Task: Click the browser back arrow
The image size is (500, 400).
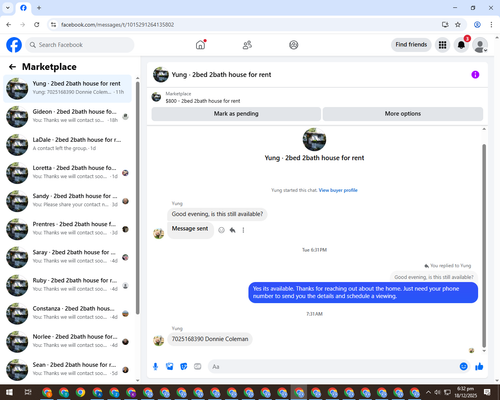Action: click(9, 25)
